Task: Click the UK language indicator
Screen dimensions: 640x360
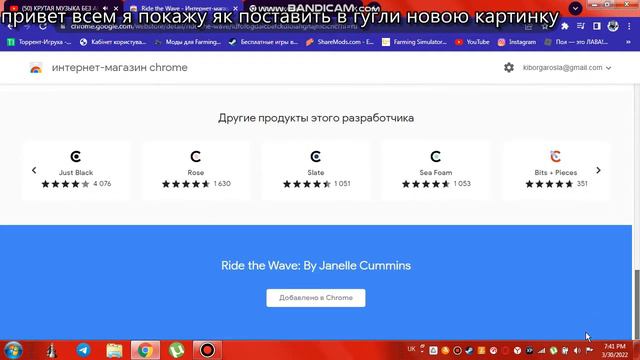Action: pyautogui.click(x=411, y=349)
